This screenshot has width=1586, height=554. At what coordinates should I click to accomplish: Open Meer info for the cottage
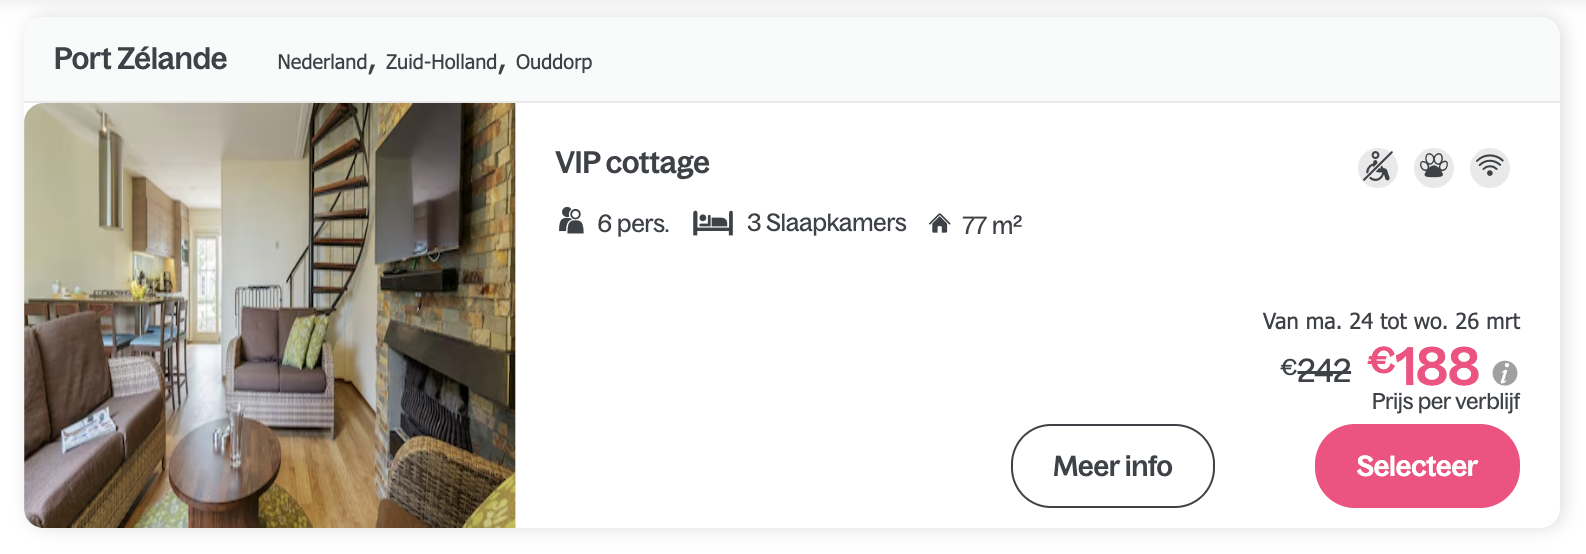(x=1113, y=466)
